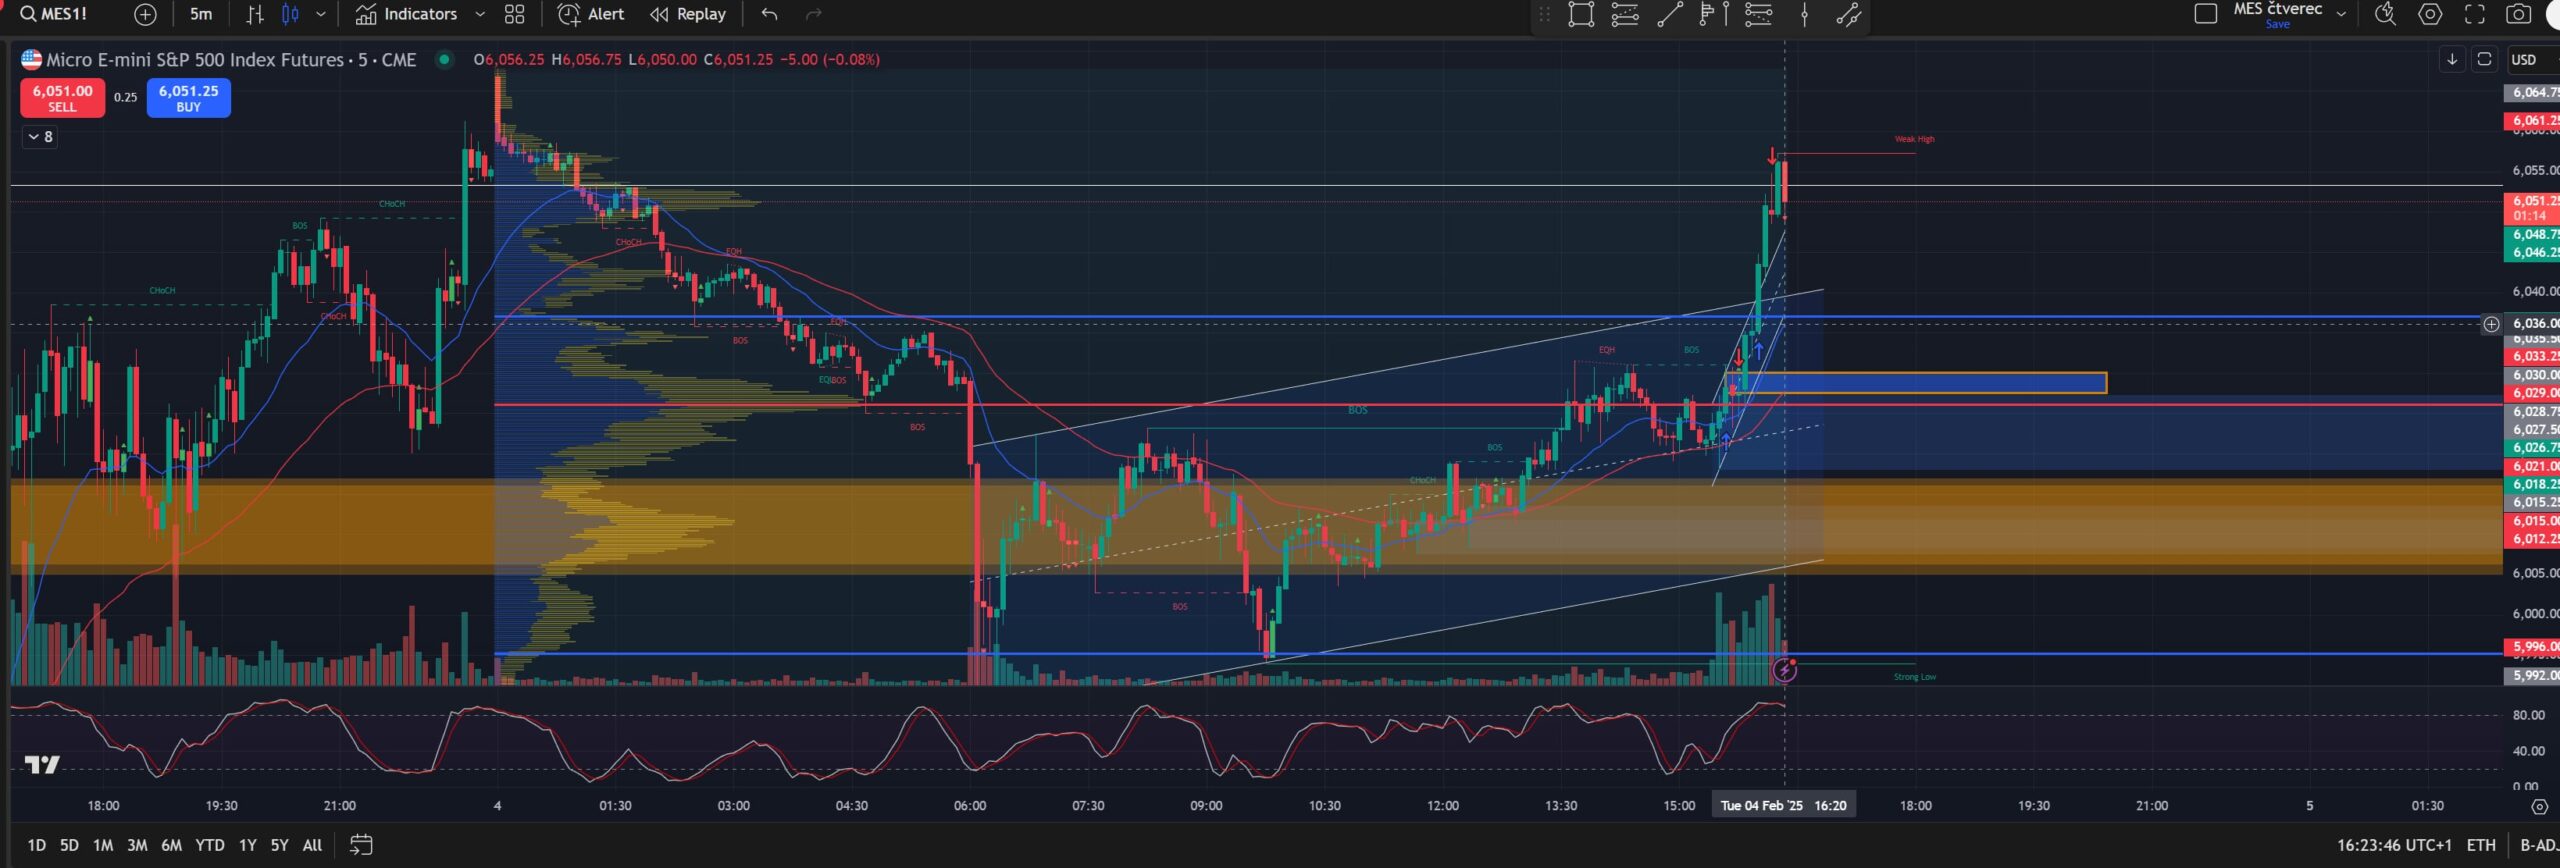Select the parallel channel drawing tool
Viewport: 2560px width, 868px height.
(x=1625, y=14)
